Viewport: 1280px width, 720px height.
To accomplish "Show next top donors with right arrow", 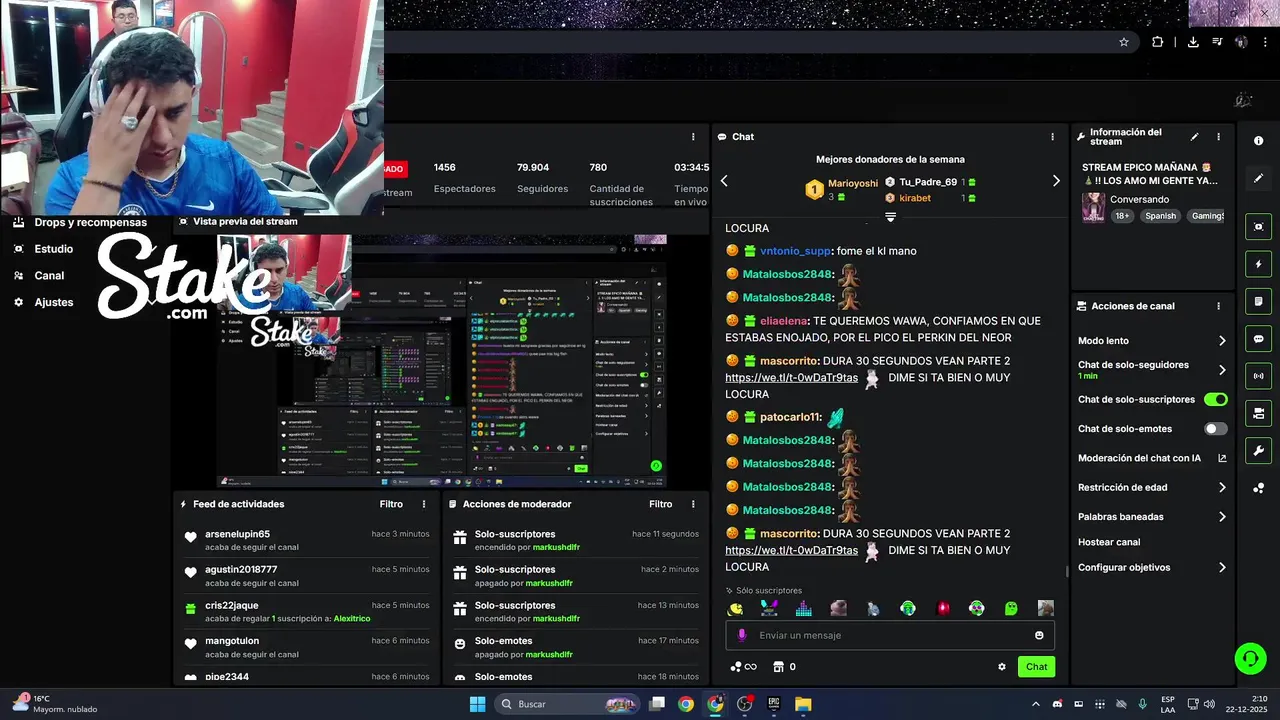I will pos(1056,181).
